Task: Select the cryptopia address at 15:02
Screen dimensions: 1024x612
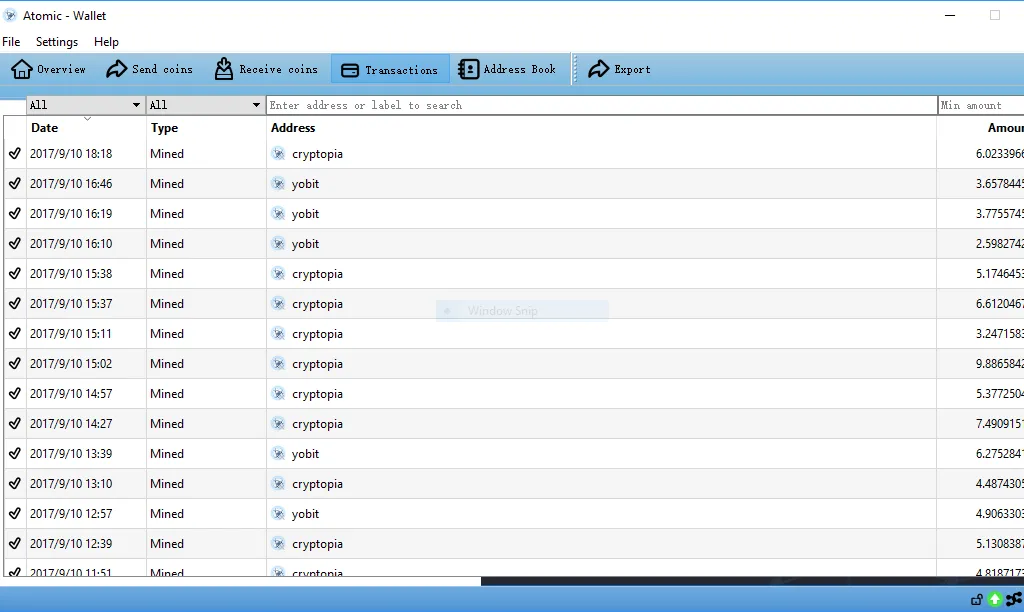Action: [317, 364]
